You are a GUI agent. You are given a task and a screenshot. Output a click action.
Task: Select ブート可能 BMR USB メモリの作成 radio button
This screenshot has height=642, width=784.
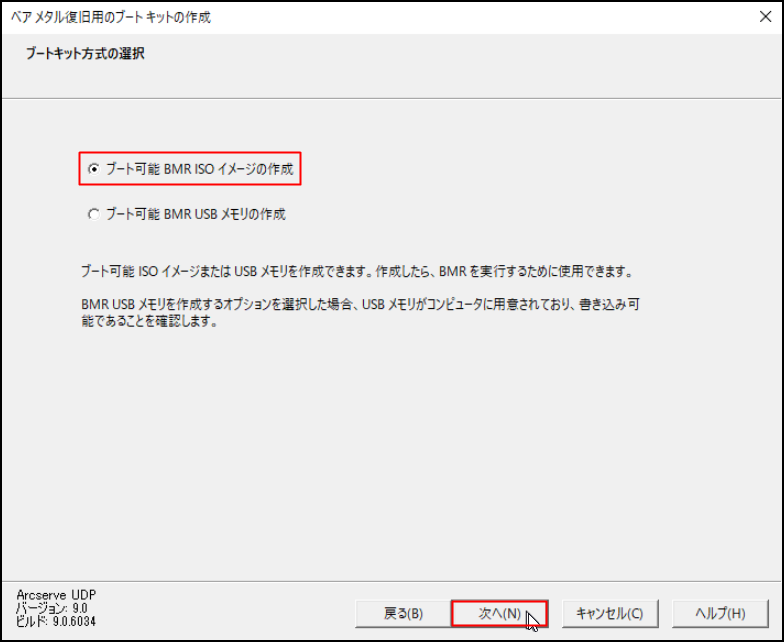click(x=94, y=214)
